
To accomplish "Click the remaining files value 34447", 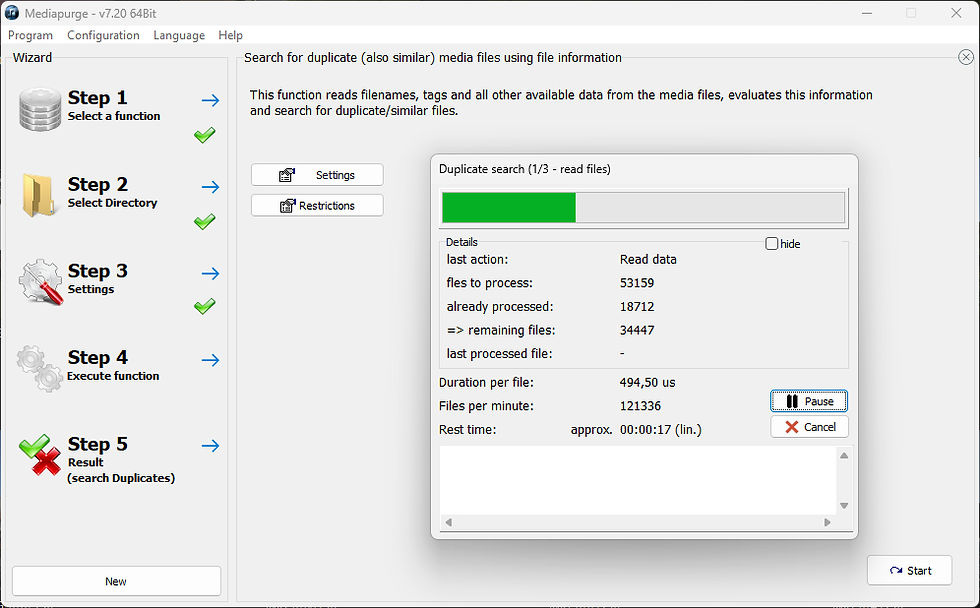I will 637,331.
